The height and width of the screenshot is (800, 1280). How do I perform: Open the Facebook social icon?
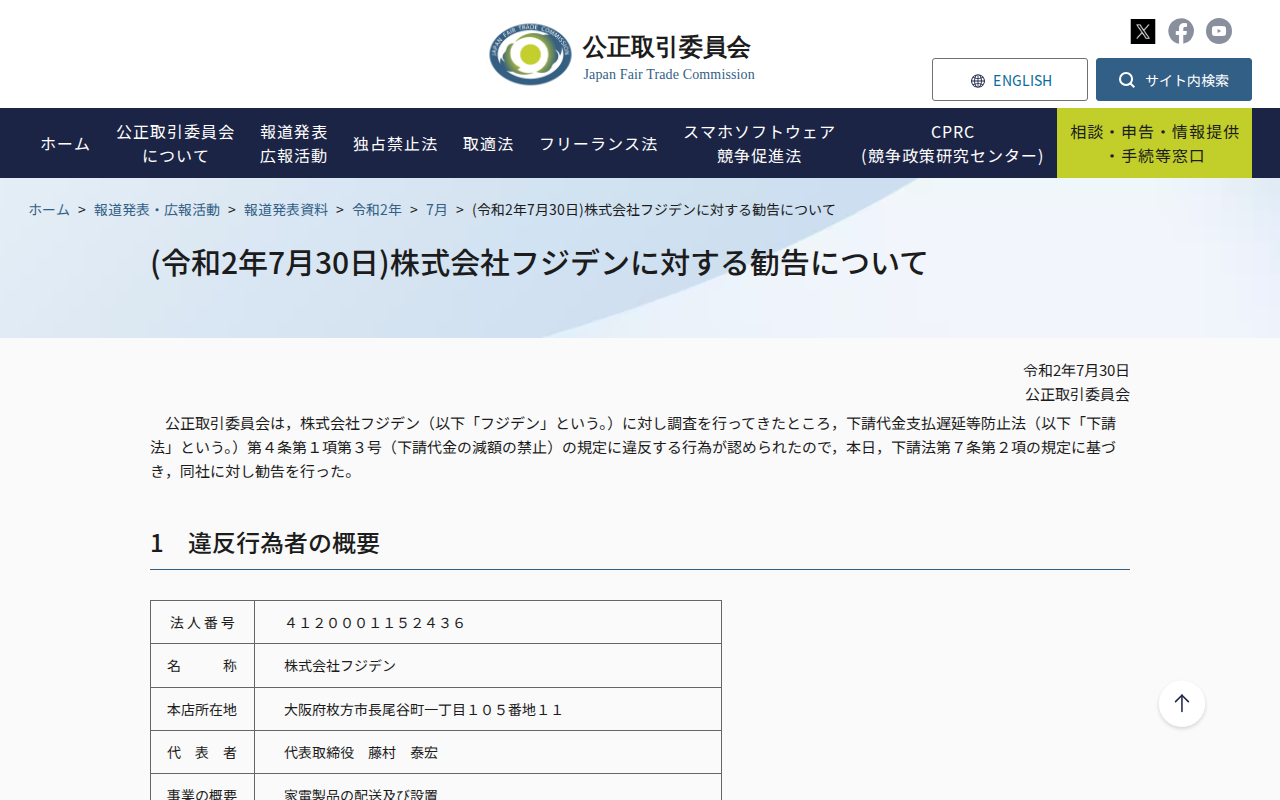[x=1181, y=31]
